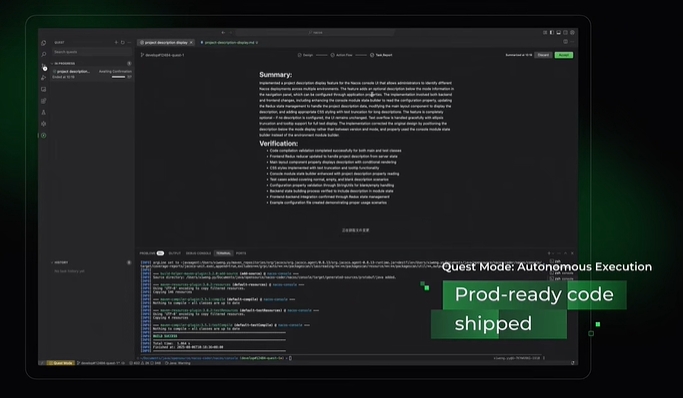Click the notifications icon in status bar
Viewport: 683px width, 398px height.
tap(573, 363)
